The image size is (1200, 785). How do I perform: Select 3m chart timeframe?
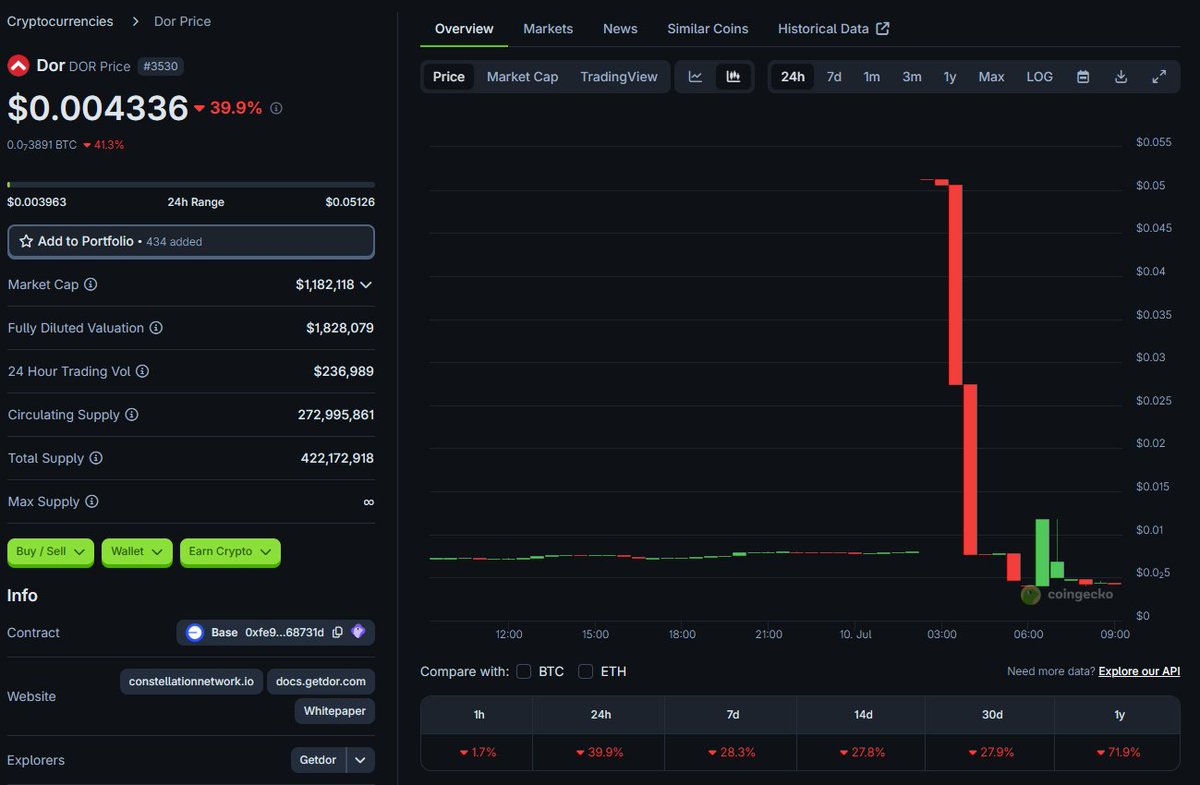pyautogui.click(x=912, y=77)
